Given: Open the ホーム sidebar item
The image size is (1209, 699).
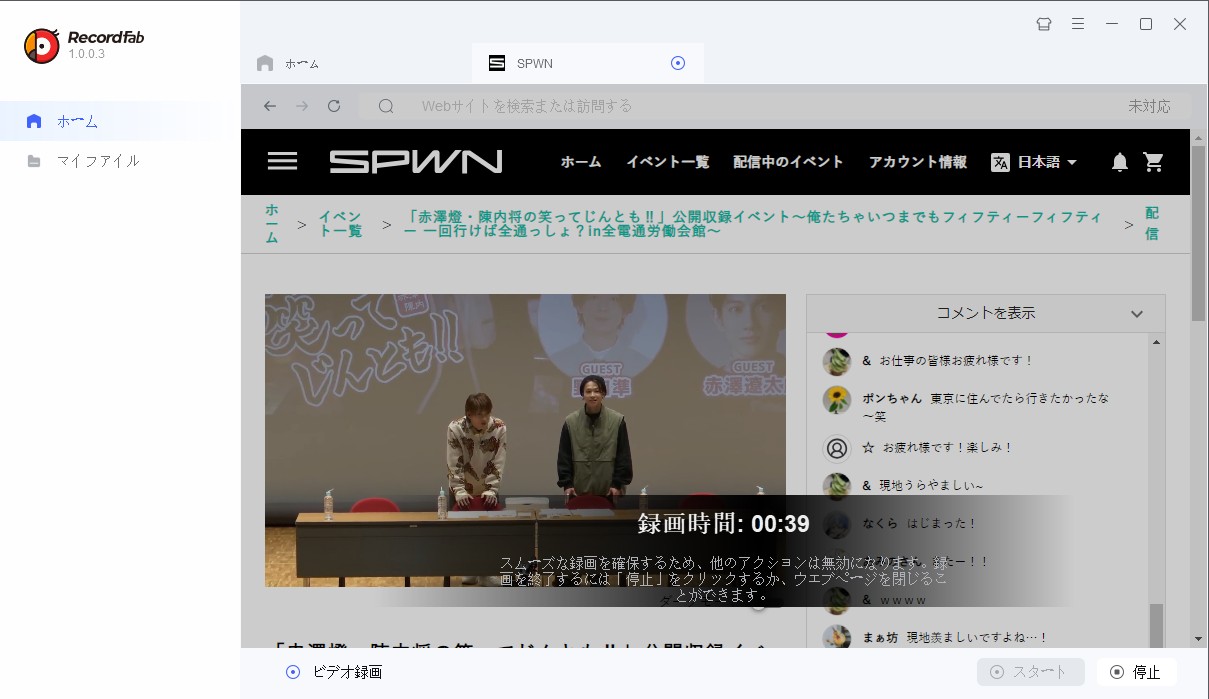Looking at the screenshot, I should point(119,121).
